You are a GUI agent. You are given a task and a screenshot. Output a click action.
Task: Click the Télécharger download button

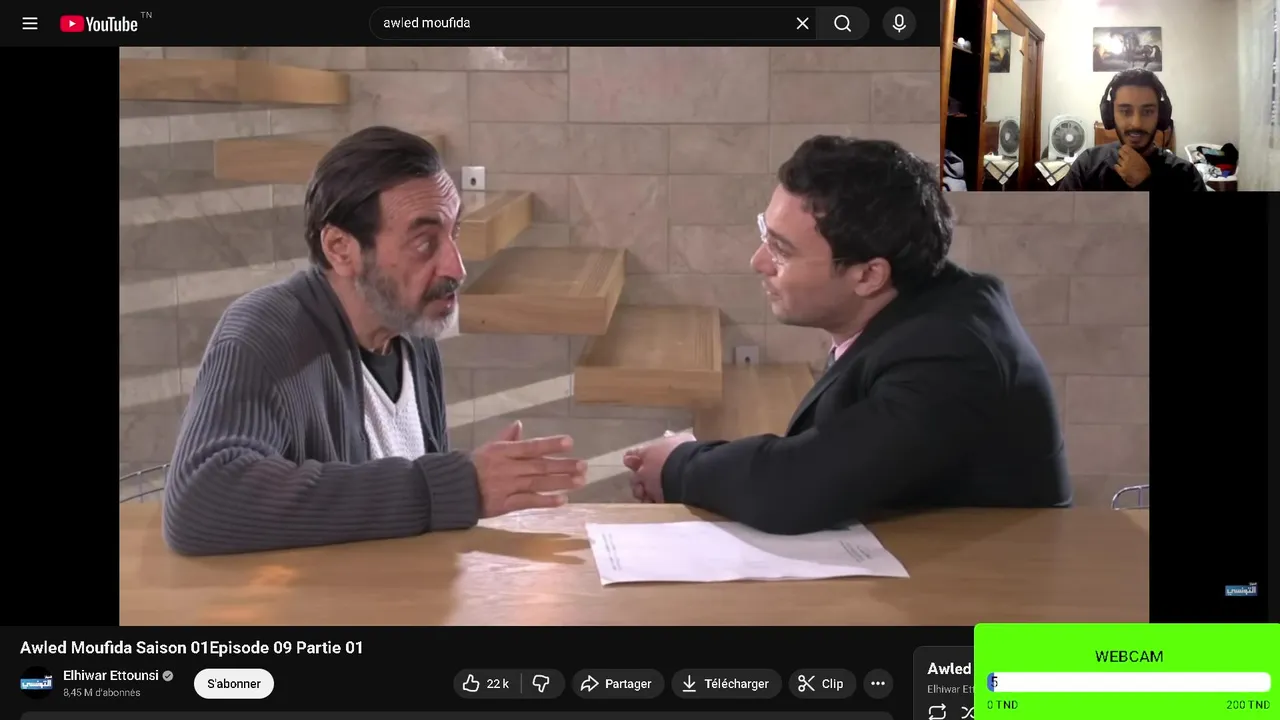[x=725, y=684]
